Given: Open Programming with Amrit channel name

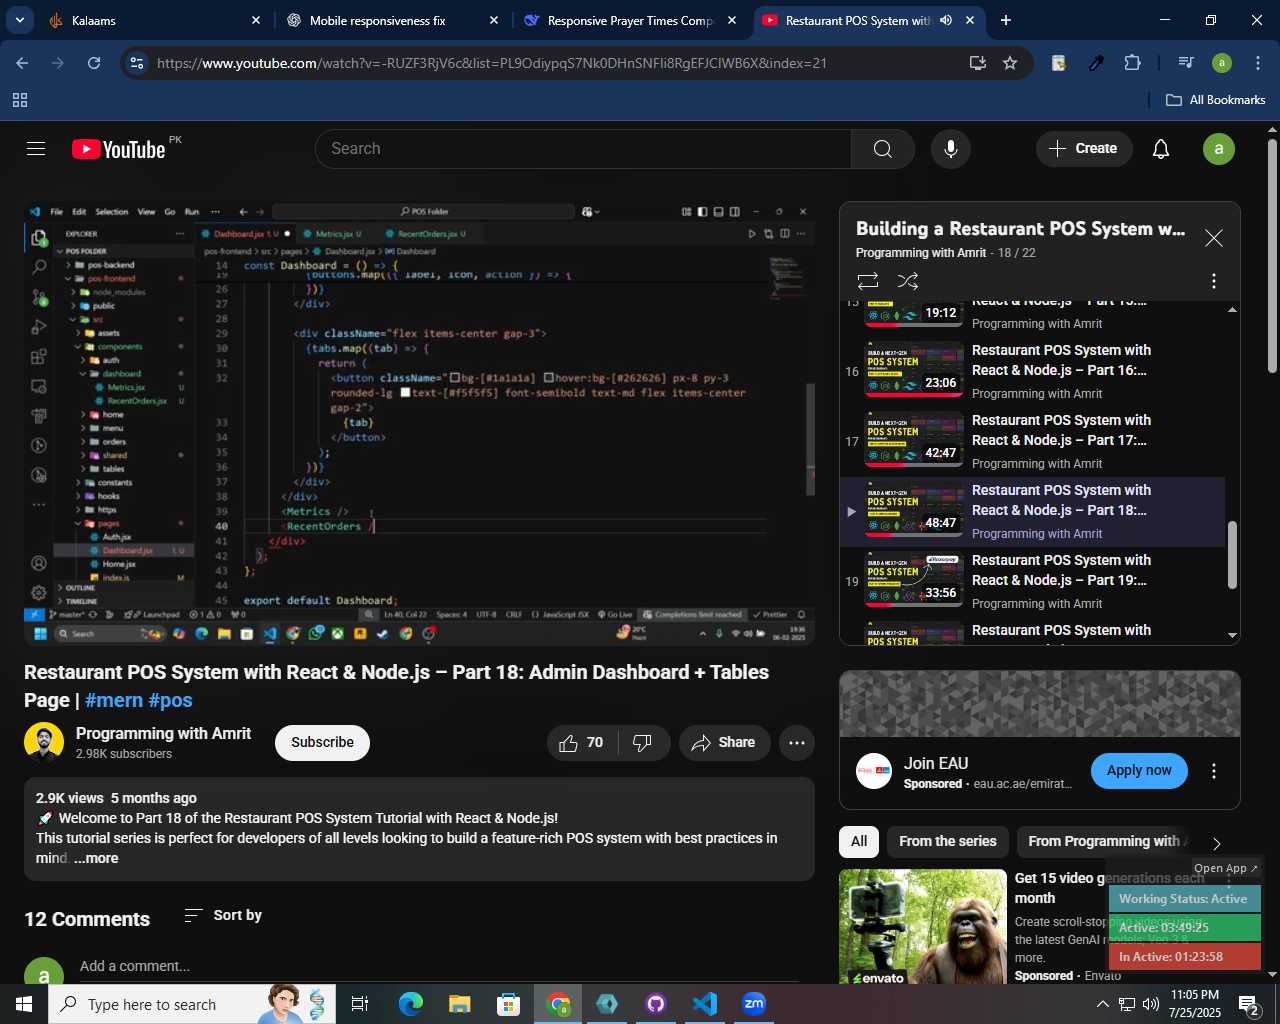Looking at the screenshot, I should point(164,734).
